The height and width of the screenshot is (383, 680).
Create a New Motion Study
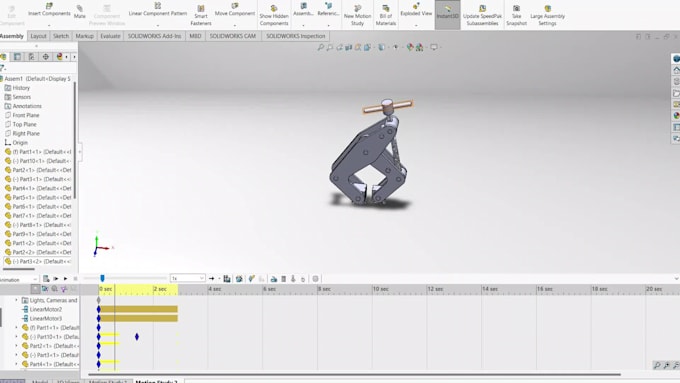(357, 16)
